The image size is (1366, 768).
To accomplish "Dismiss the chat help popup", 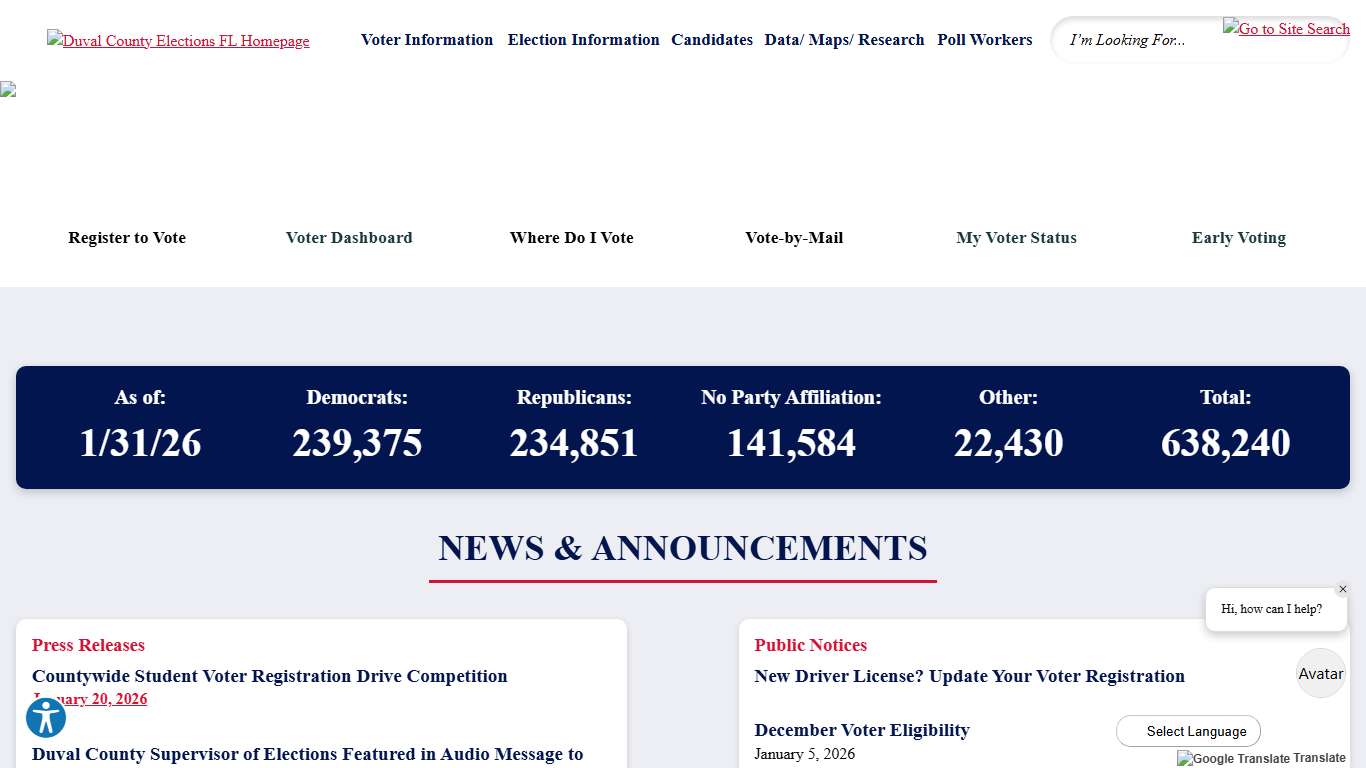I will click(x=1343, y=589).
